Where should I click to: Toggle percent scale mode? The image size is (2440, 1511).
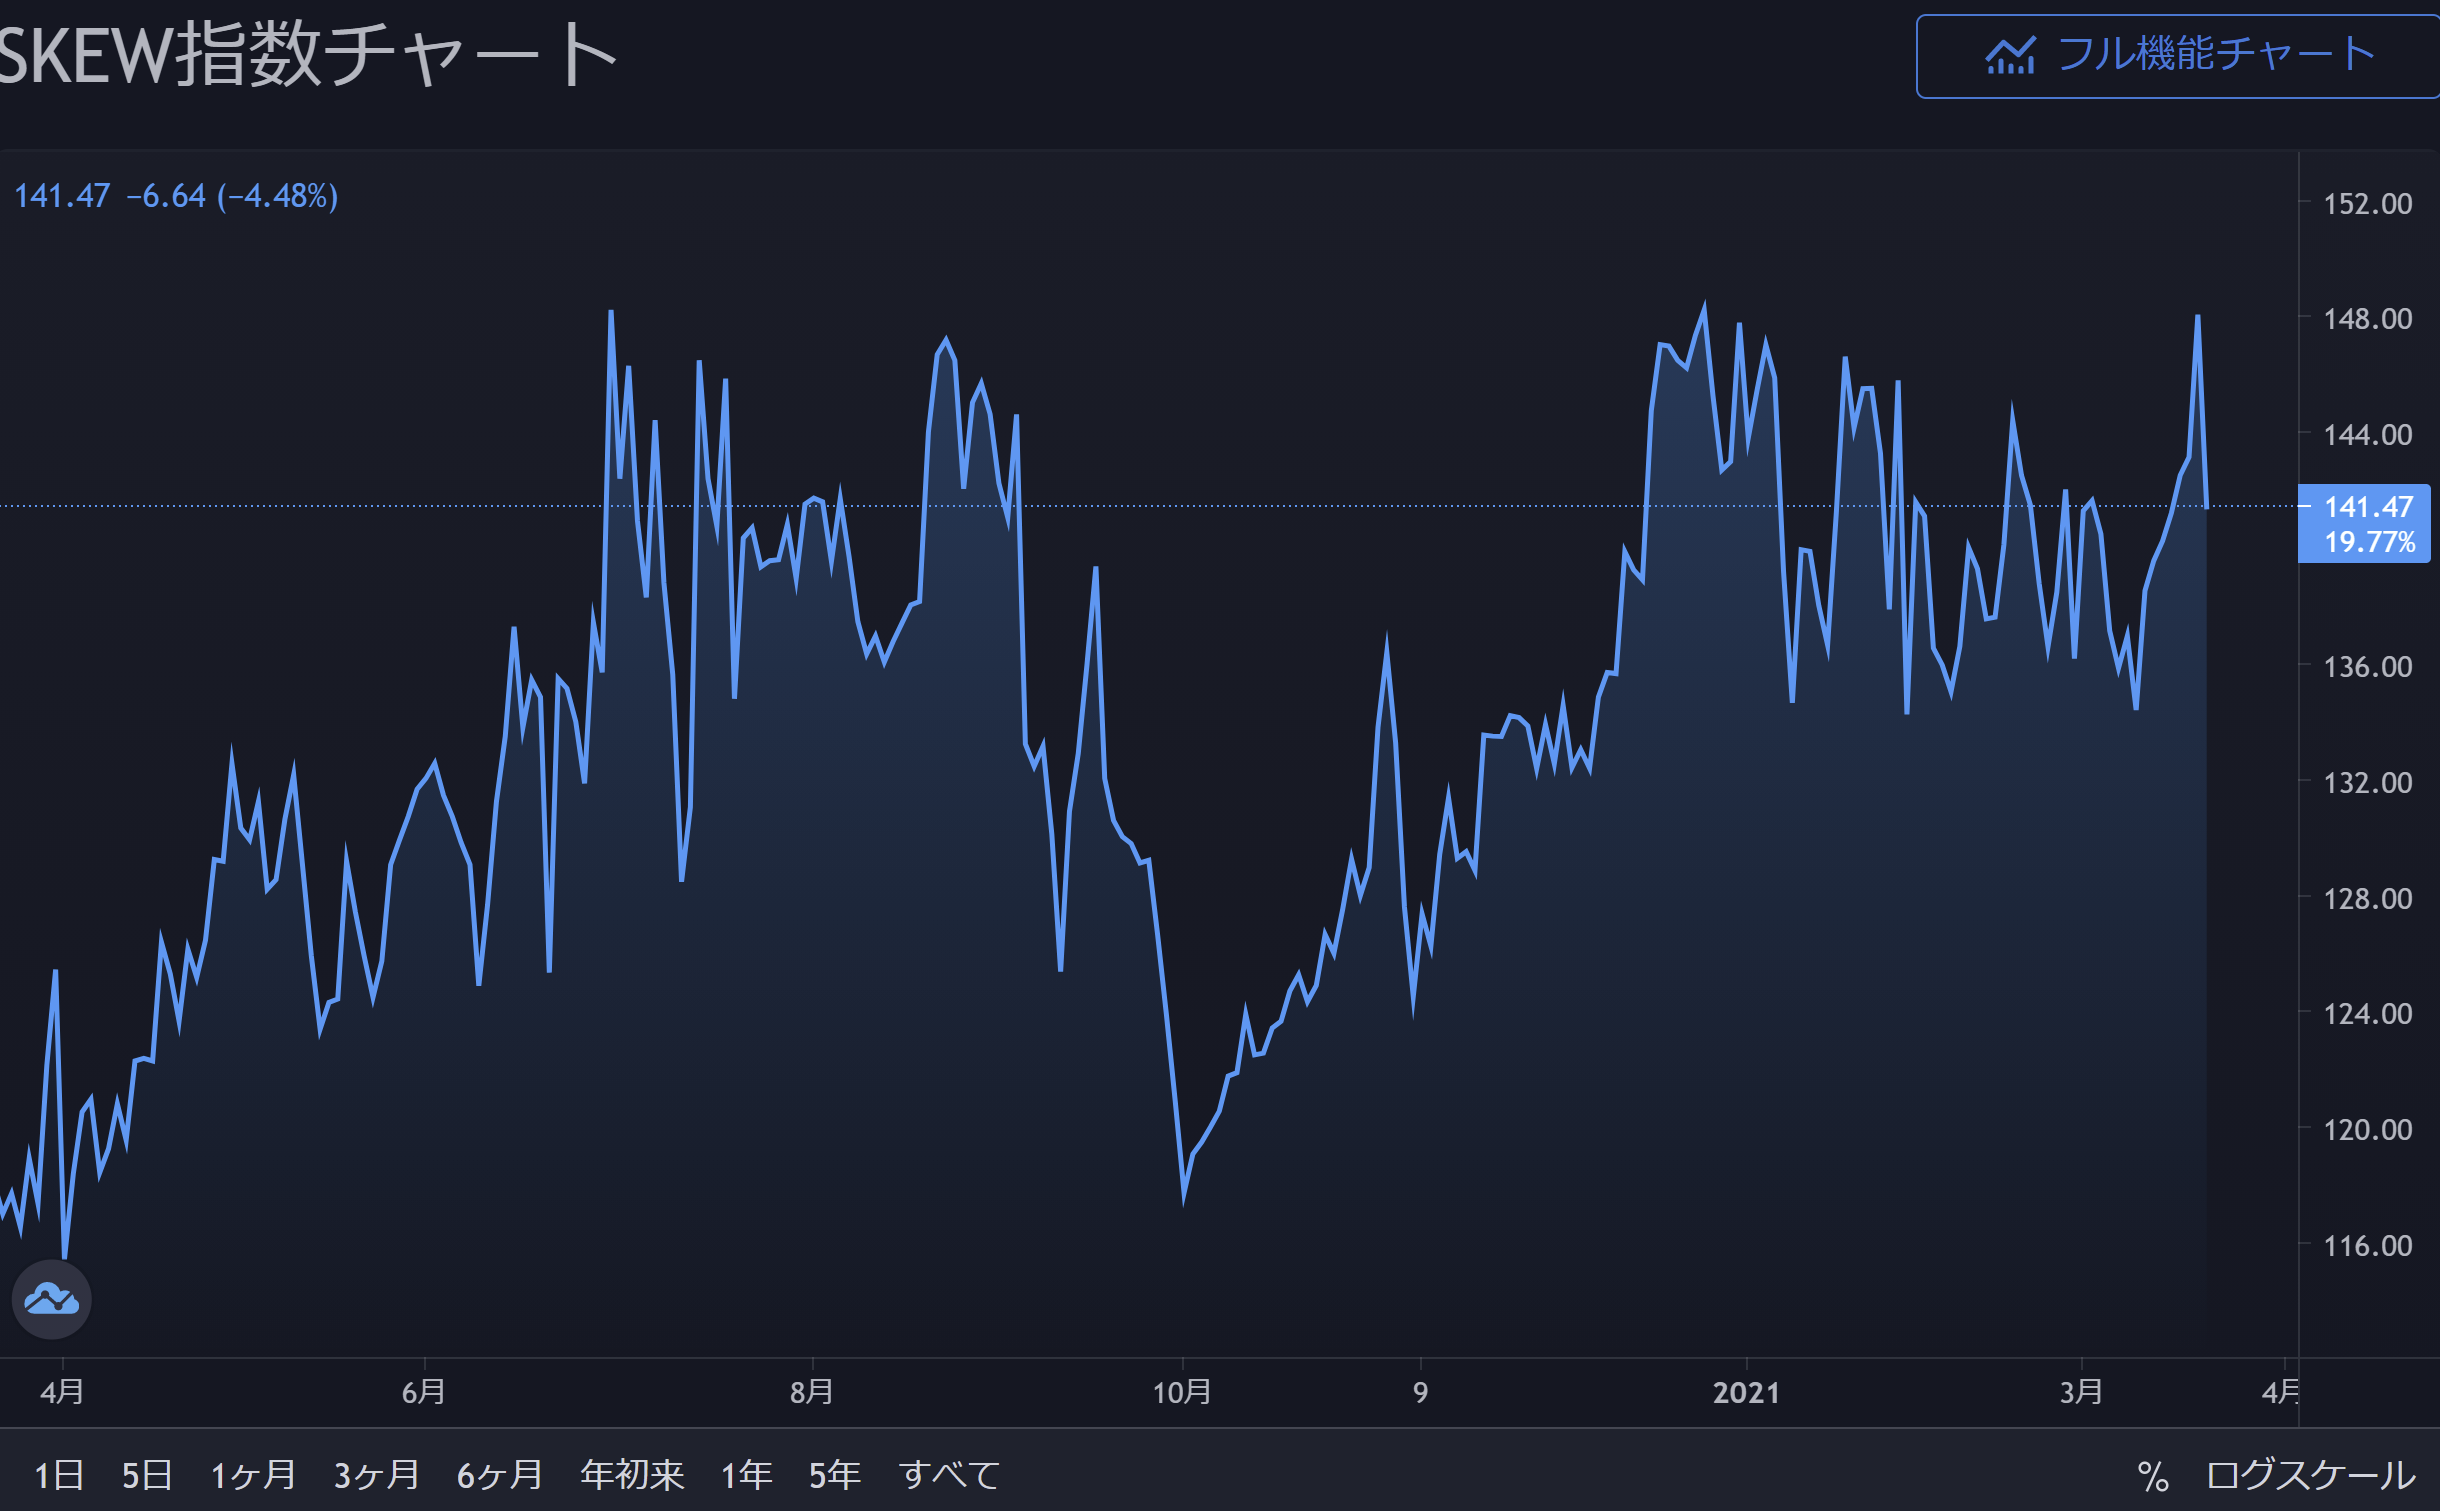pos(2152,1476)
